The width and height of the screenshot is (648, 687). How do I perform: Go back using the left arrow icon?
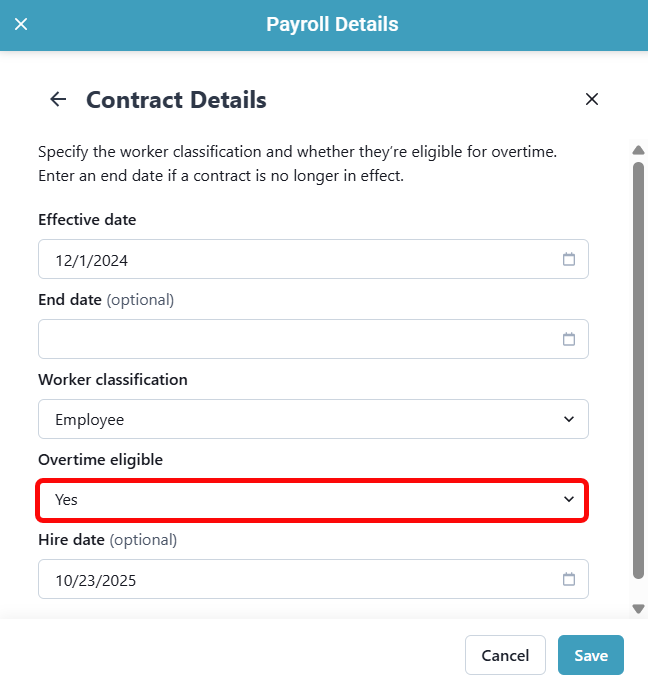point(58,99)
